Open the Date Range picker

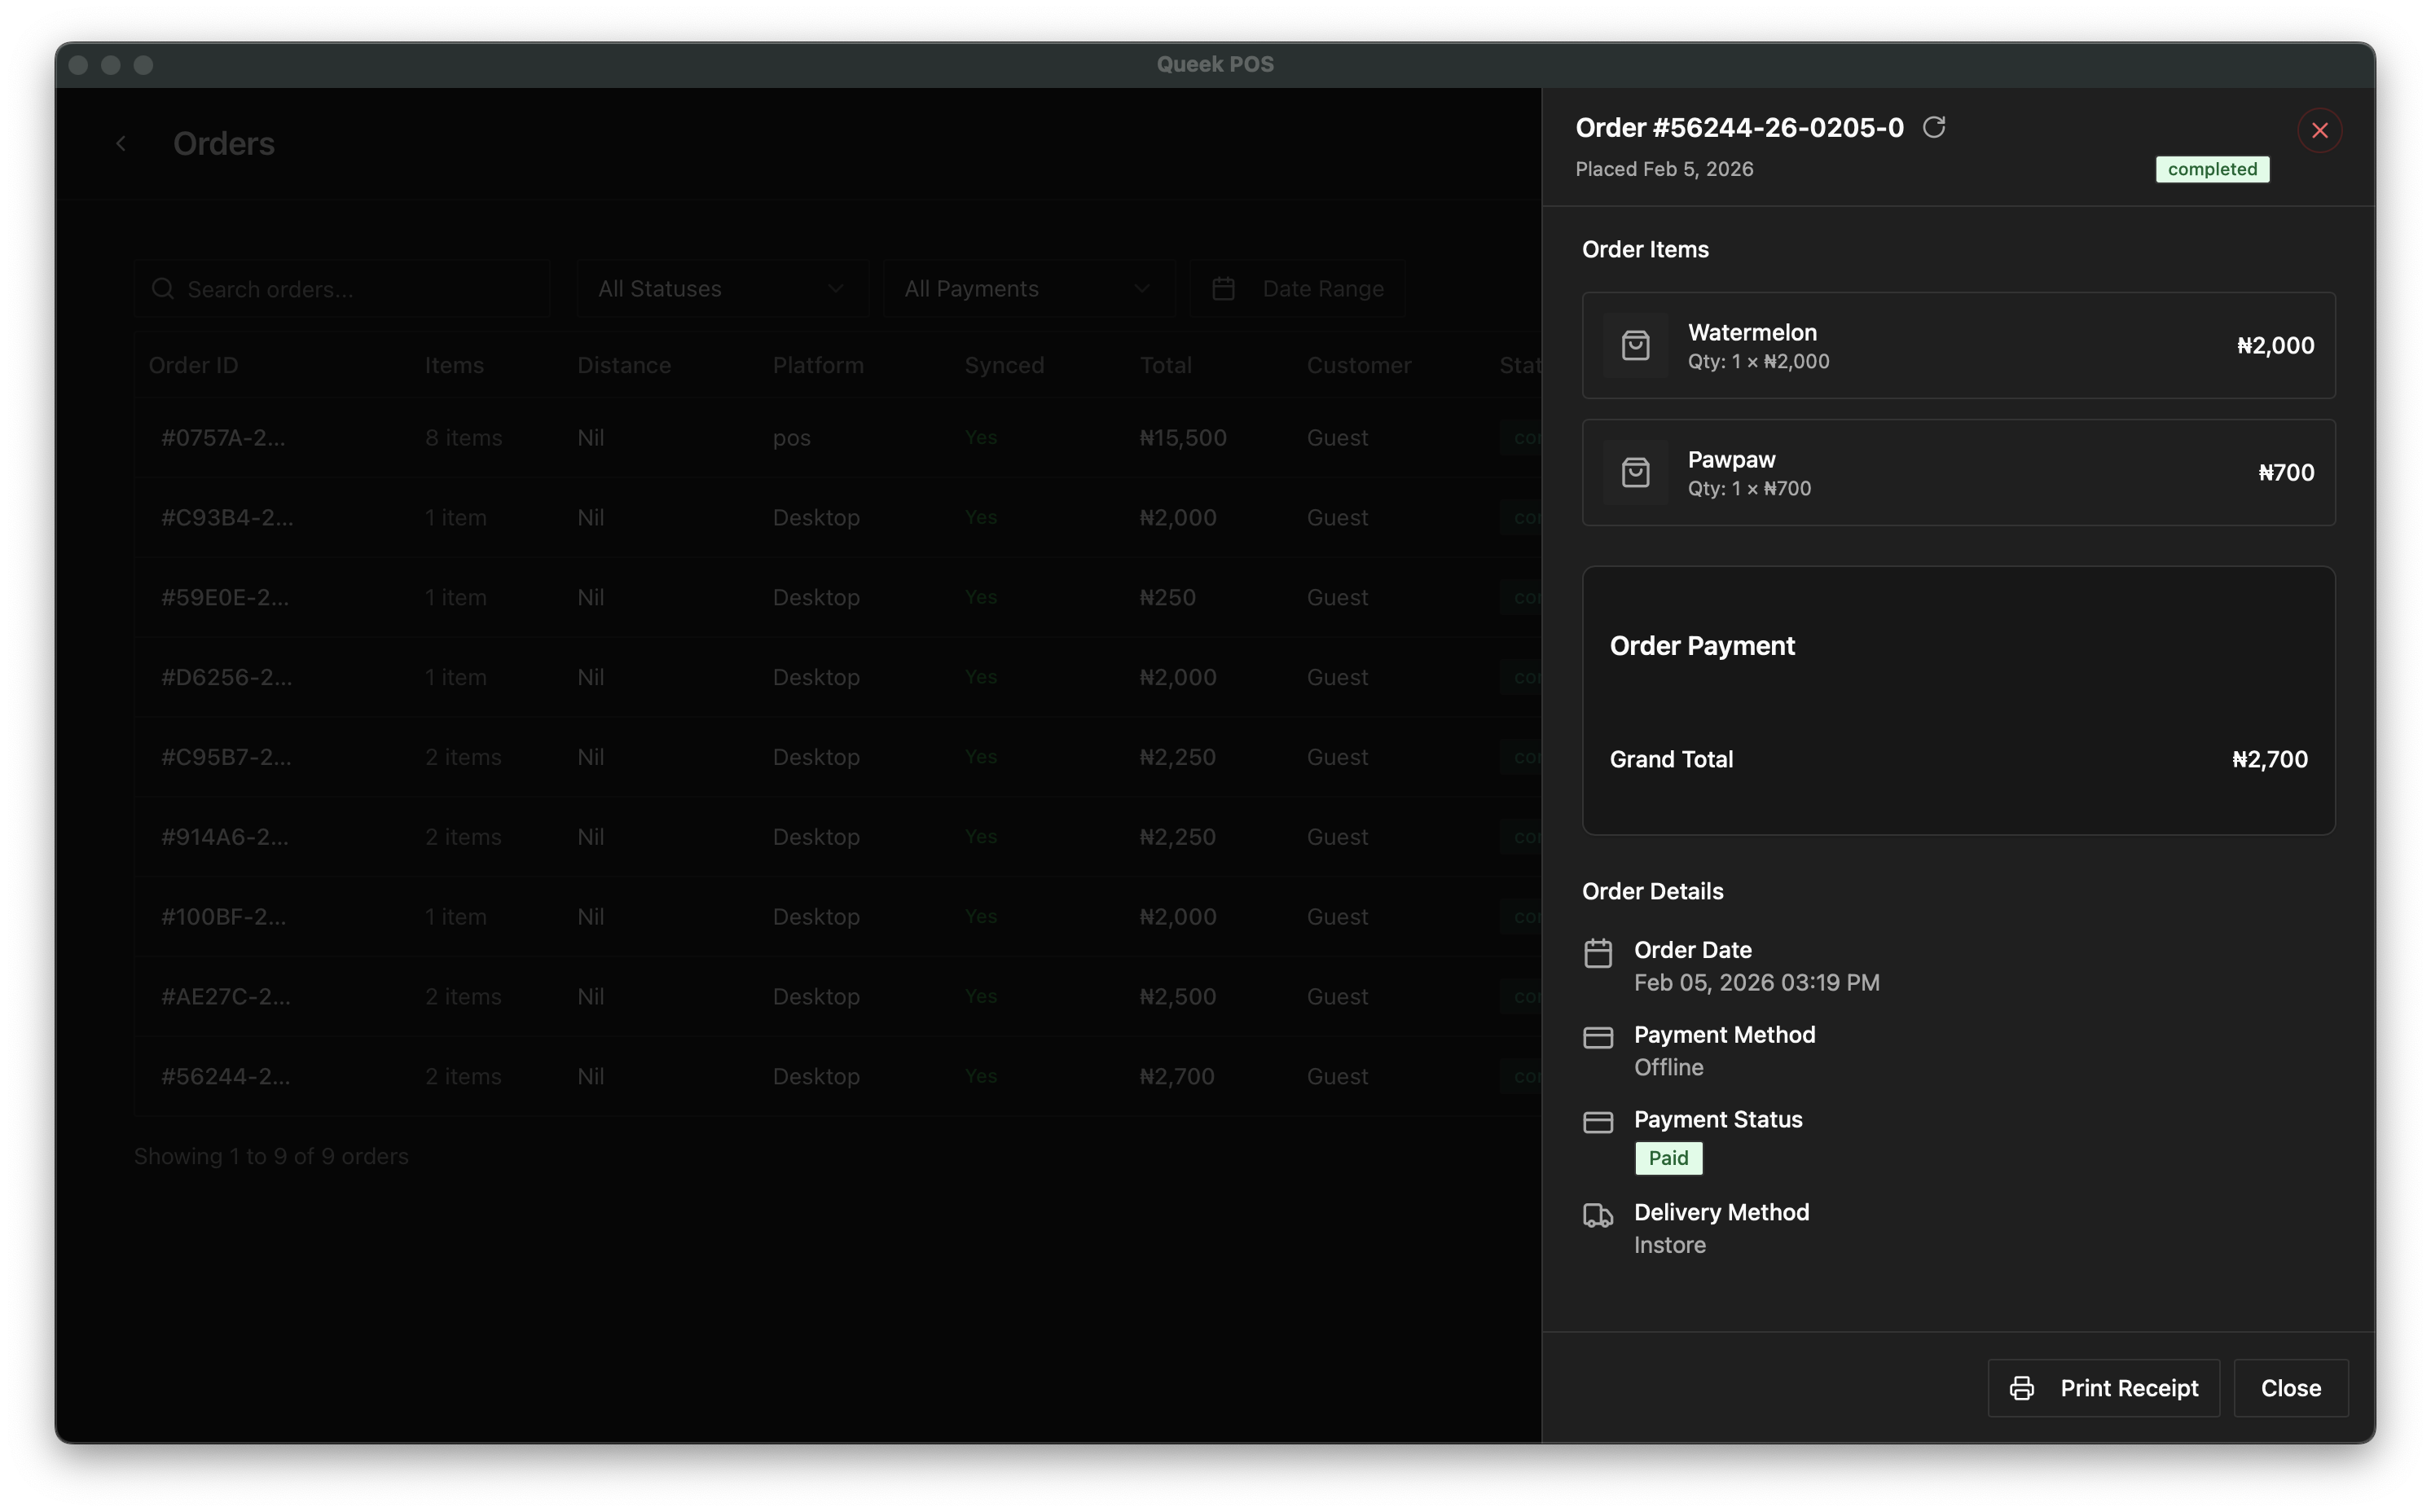[x=1297, y=289]
